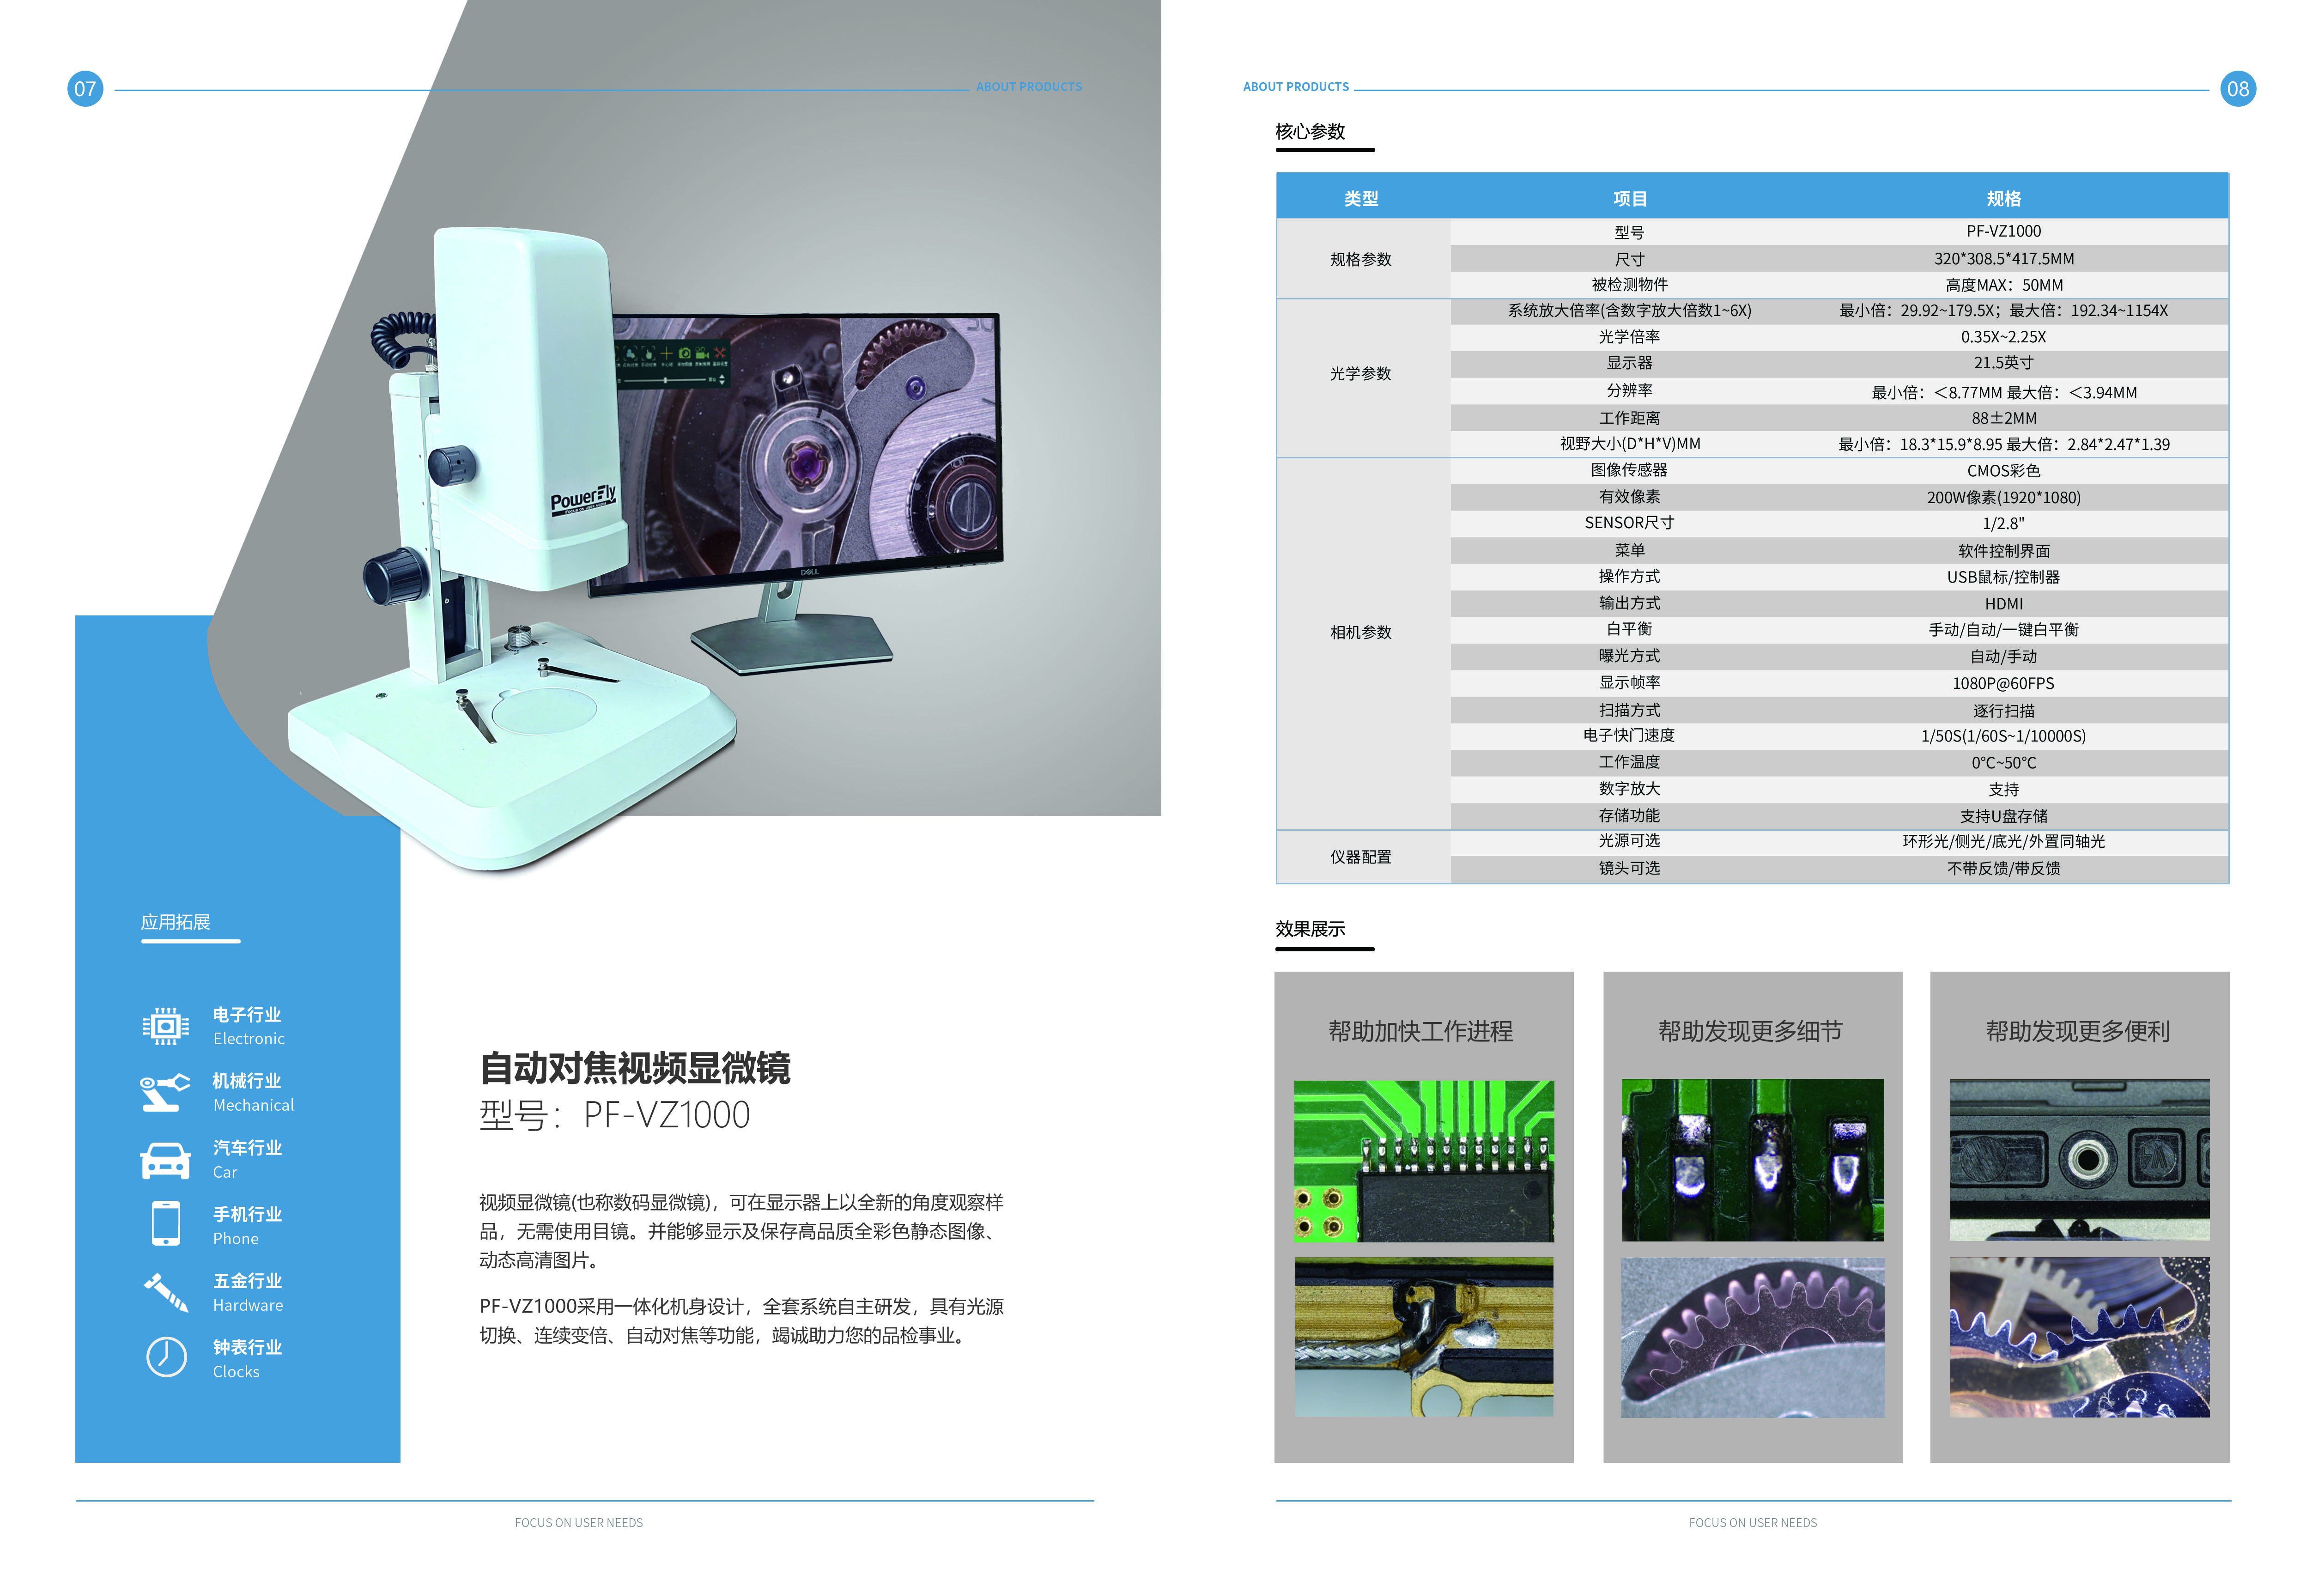
Task: Click the 0°C~50°C working temperature value
Action: (2003, 763)
